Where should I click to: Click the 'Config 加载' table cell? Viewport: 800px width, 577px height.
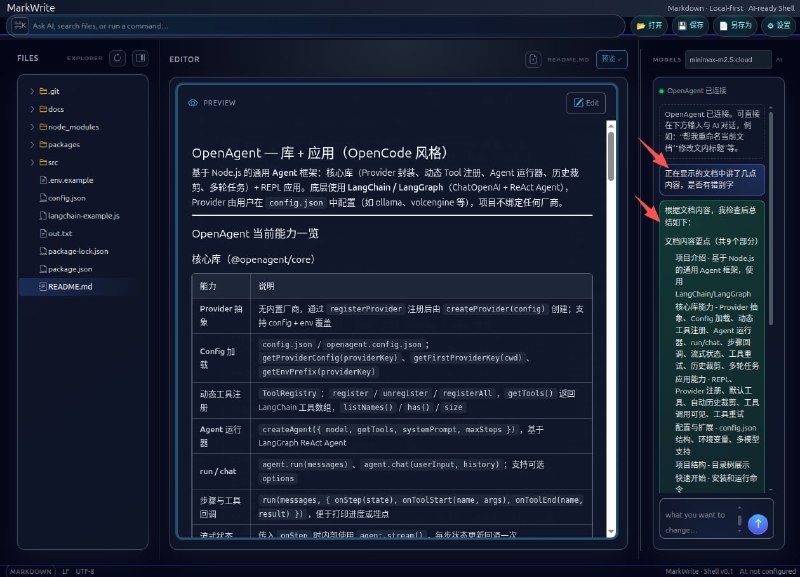(x=221, y=358)
